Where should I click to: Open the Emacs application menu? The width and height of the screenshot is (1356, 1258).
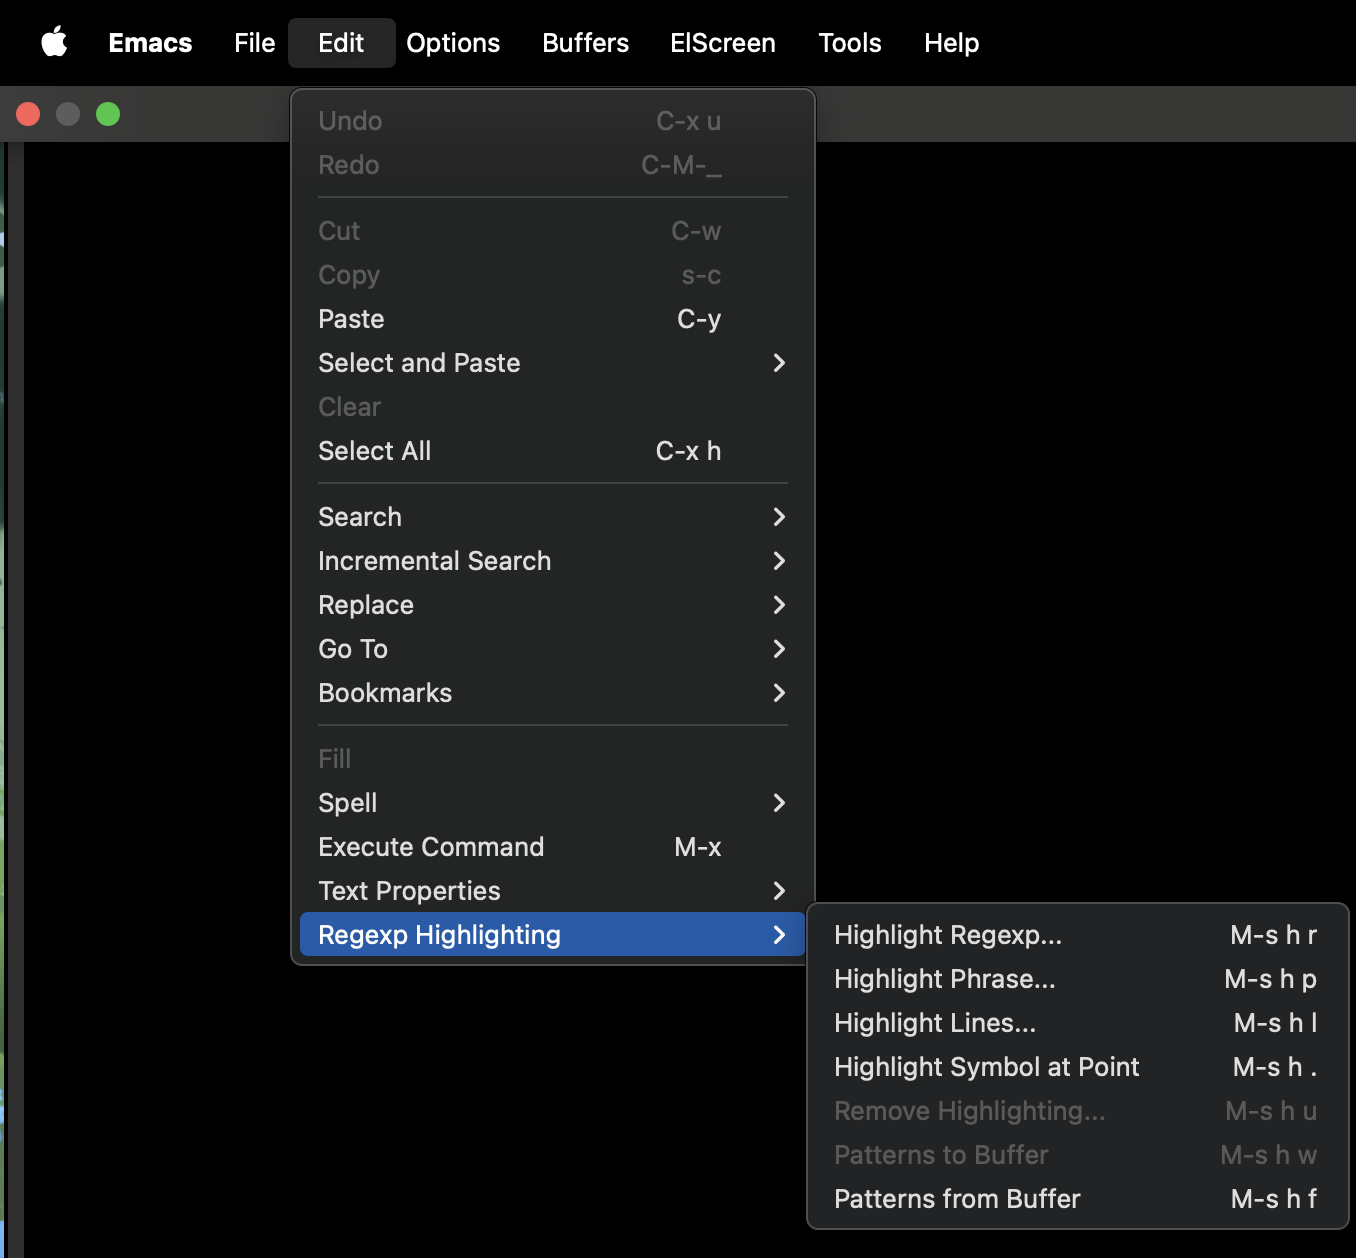point(150,43)
